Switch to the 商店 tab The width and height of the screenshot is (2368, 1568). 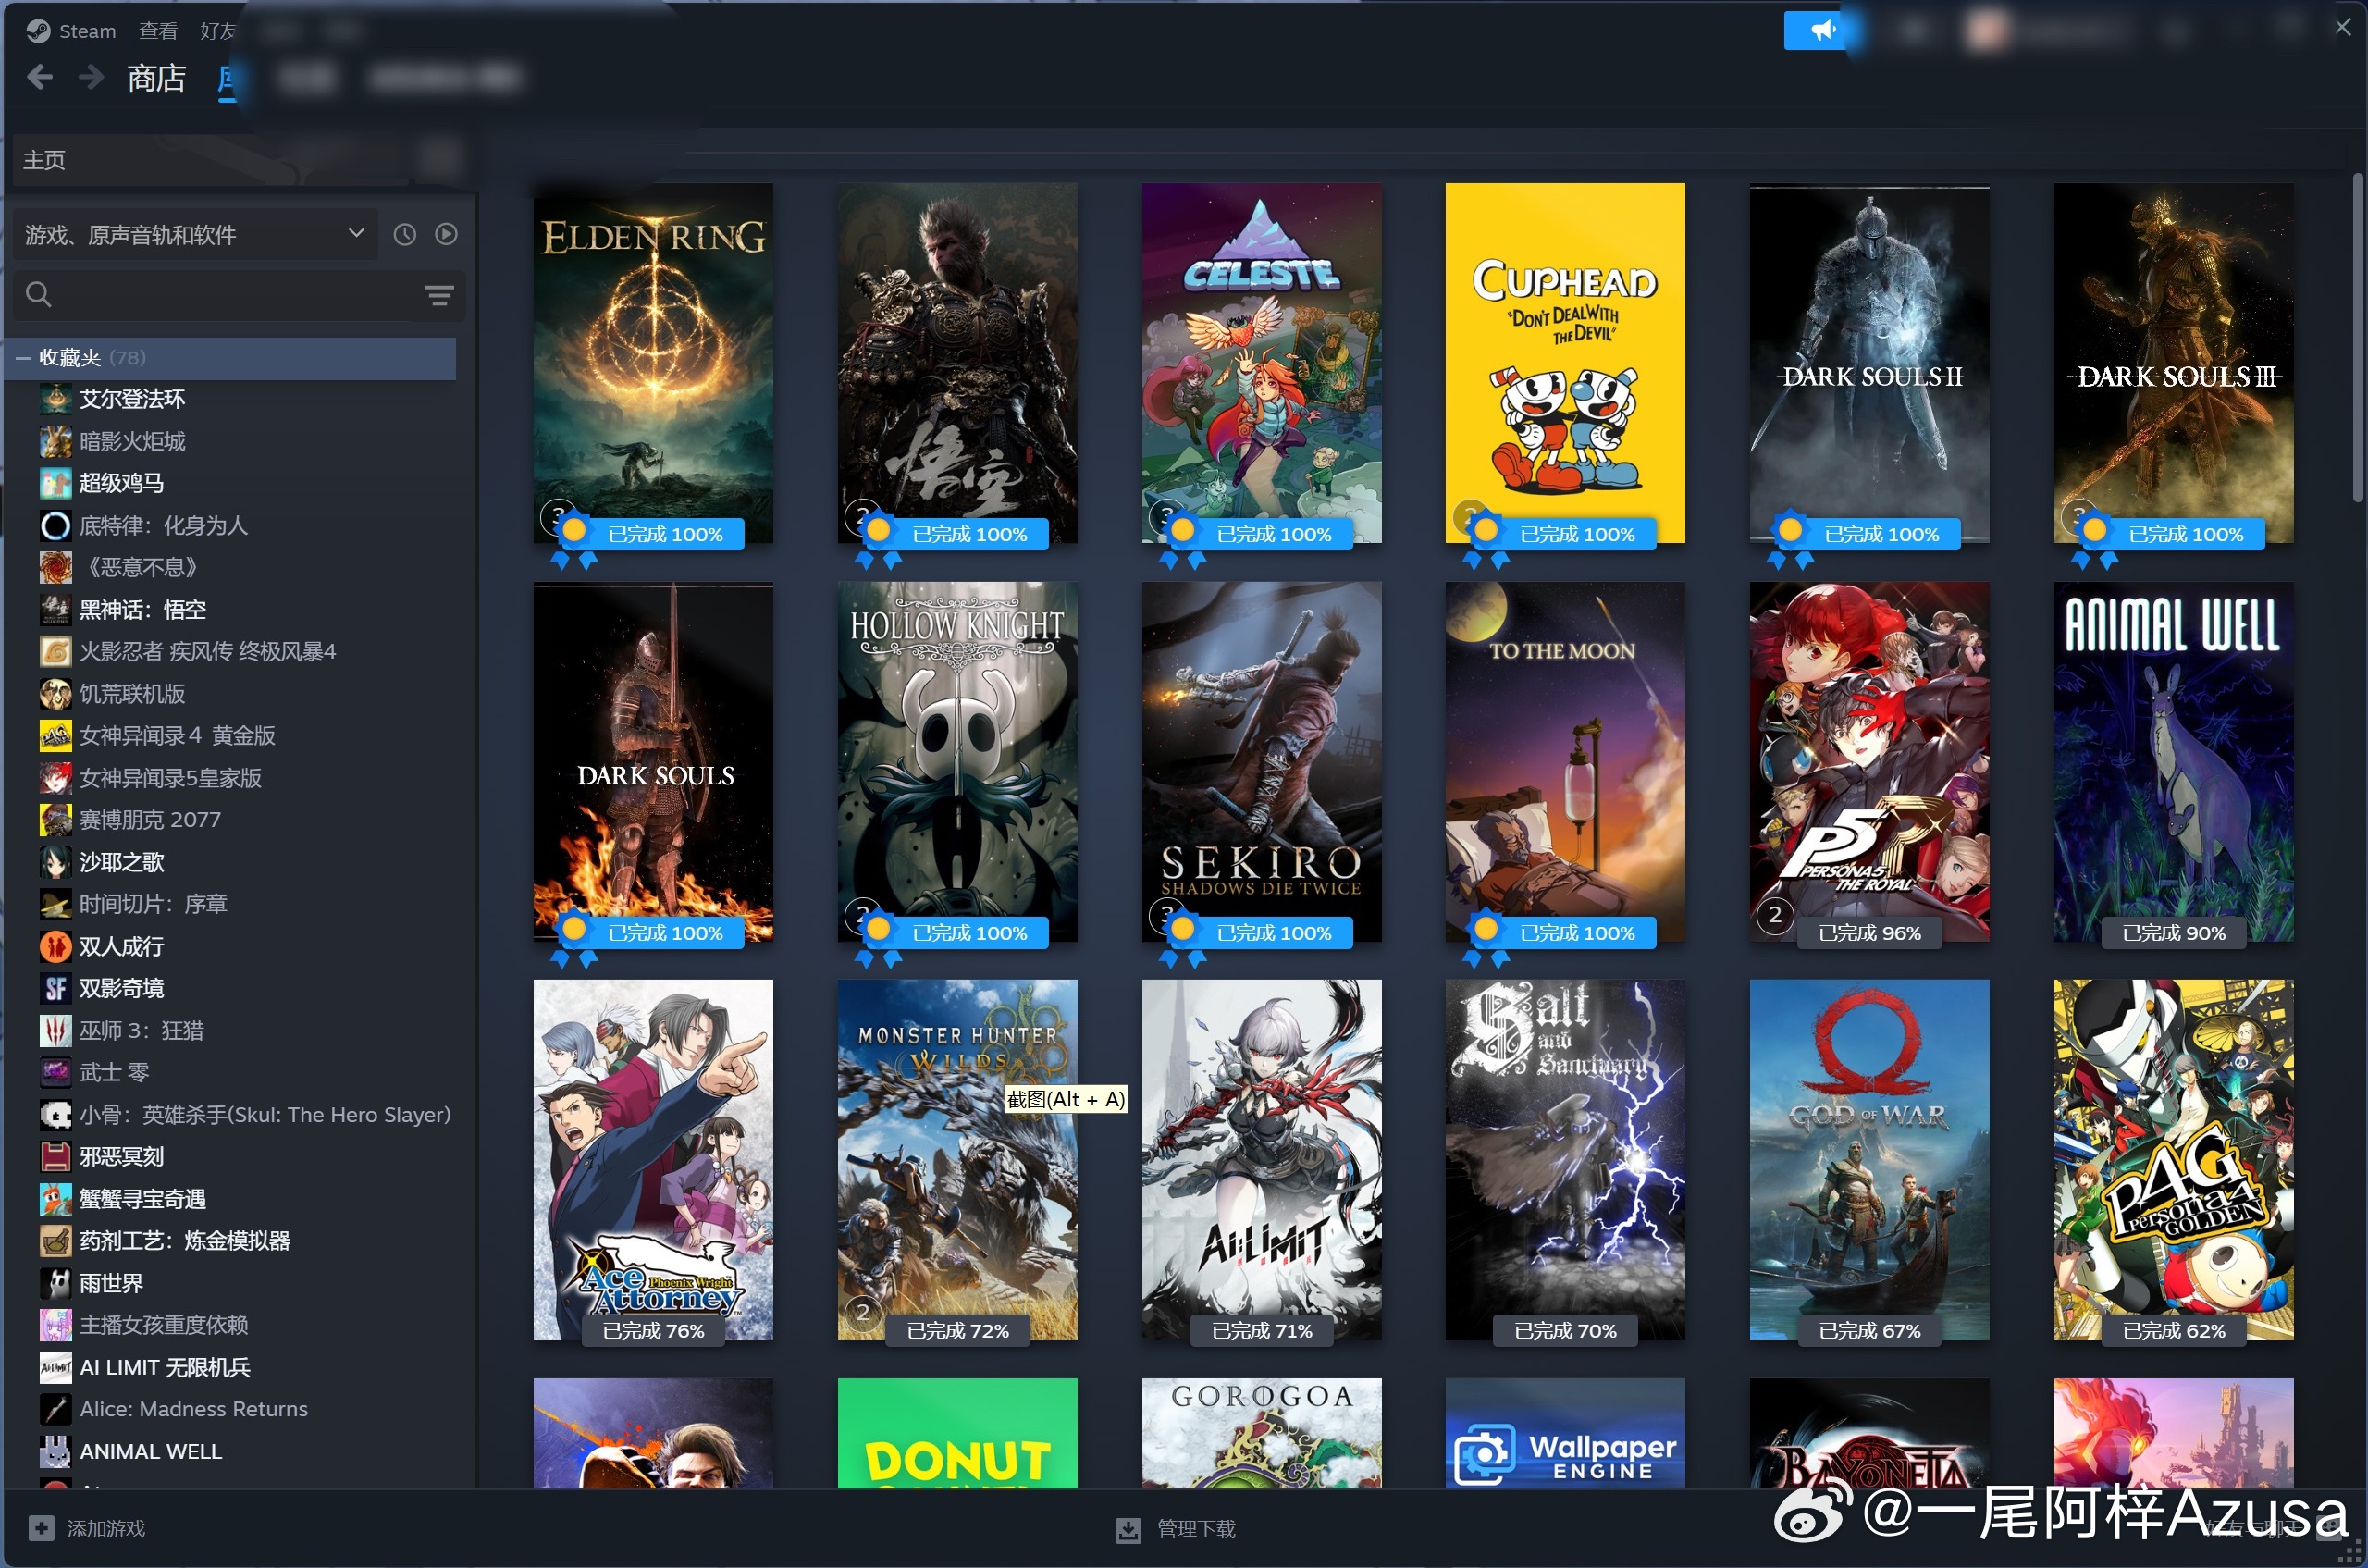point(157,77)
